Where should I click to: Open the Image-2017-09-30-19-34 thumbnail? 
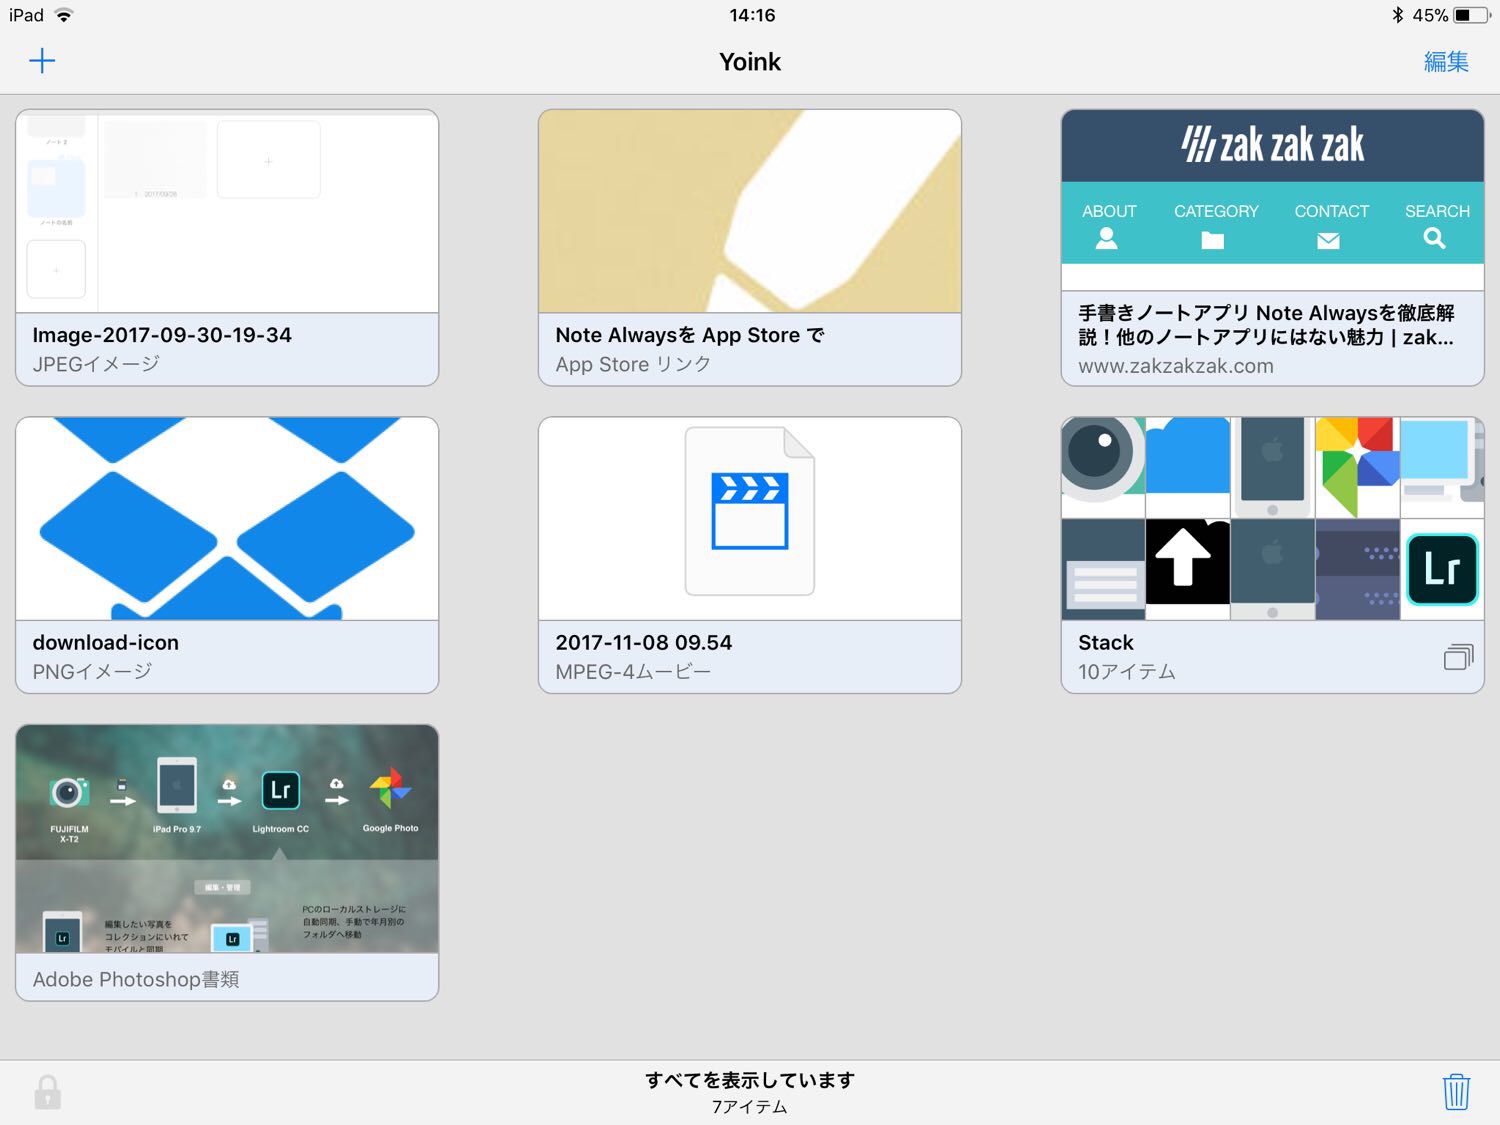(x=227, y=212)
